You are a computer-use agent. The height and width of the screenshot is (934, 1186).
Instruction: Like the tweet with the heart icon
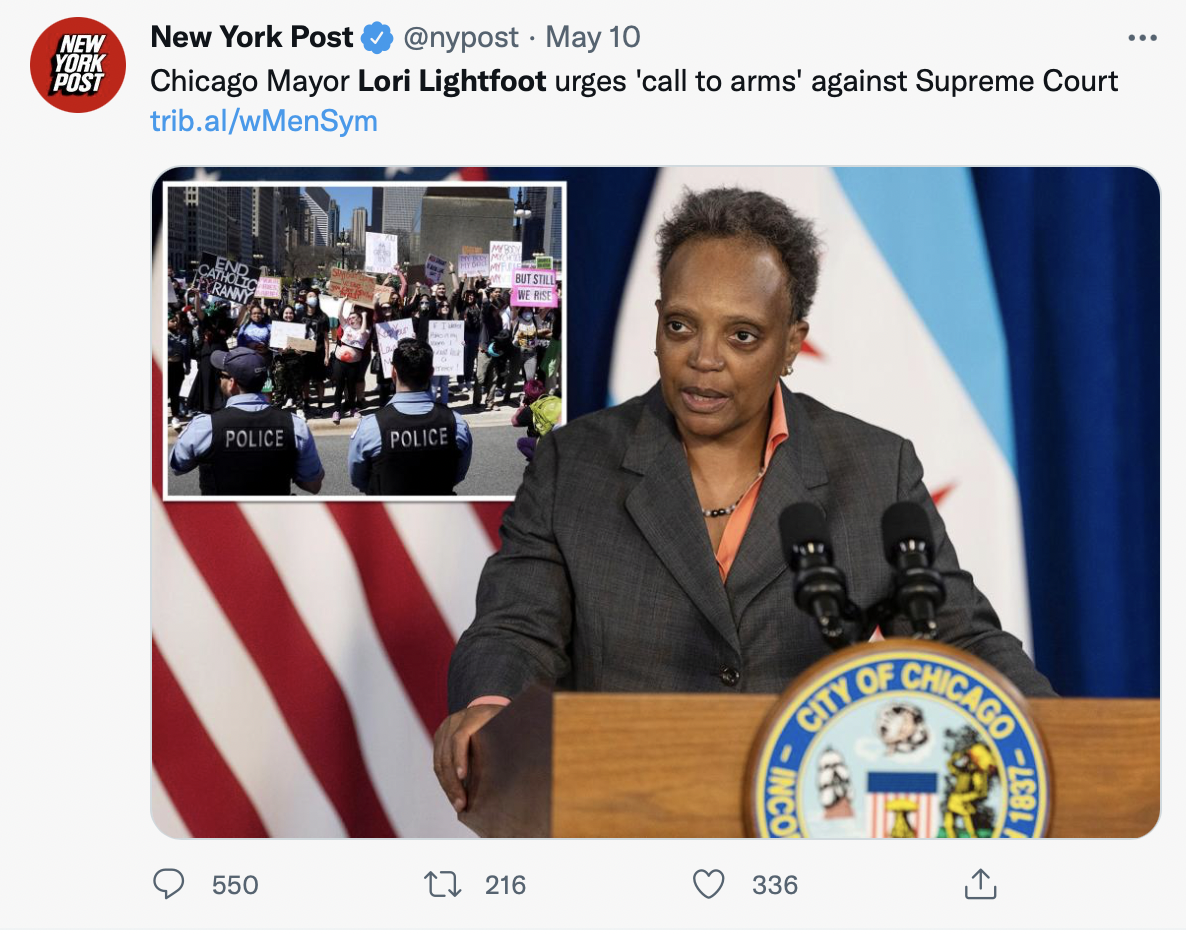point(709,884)
